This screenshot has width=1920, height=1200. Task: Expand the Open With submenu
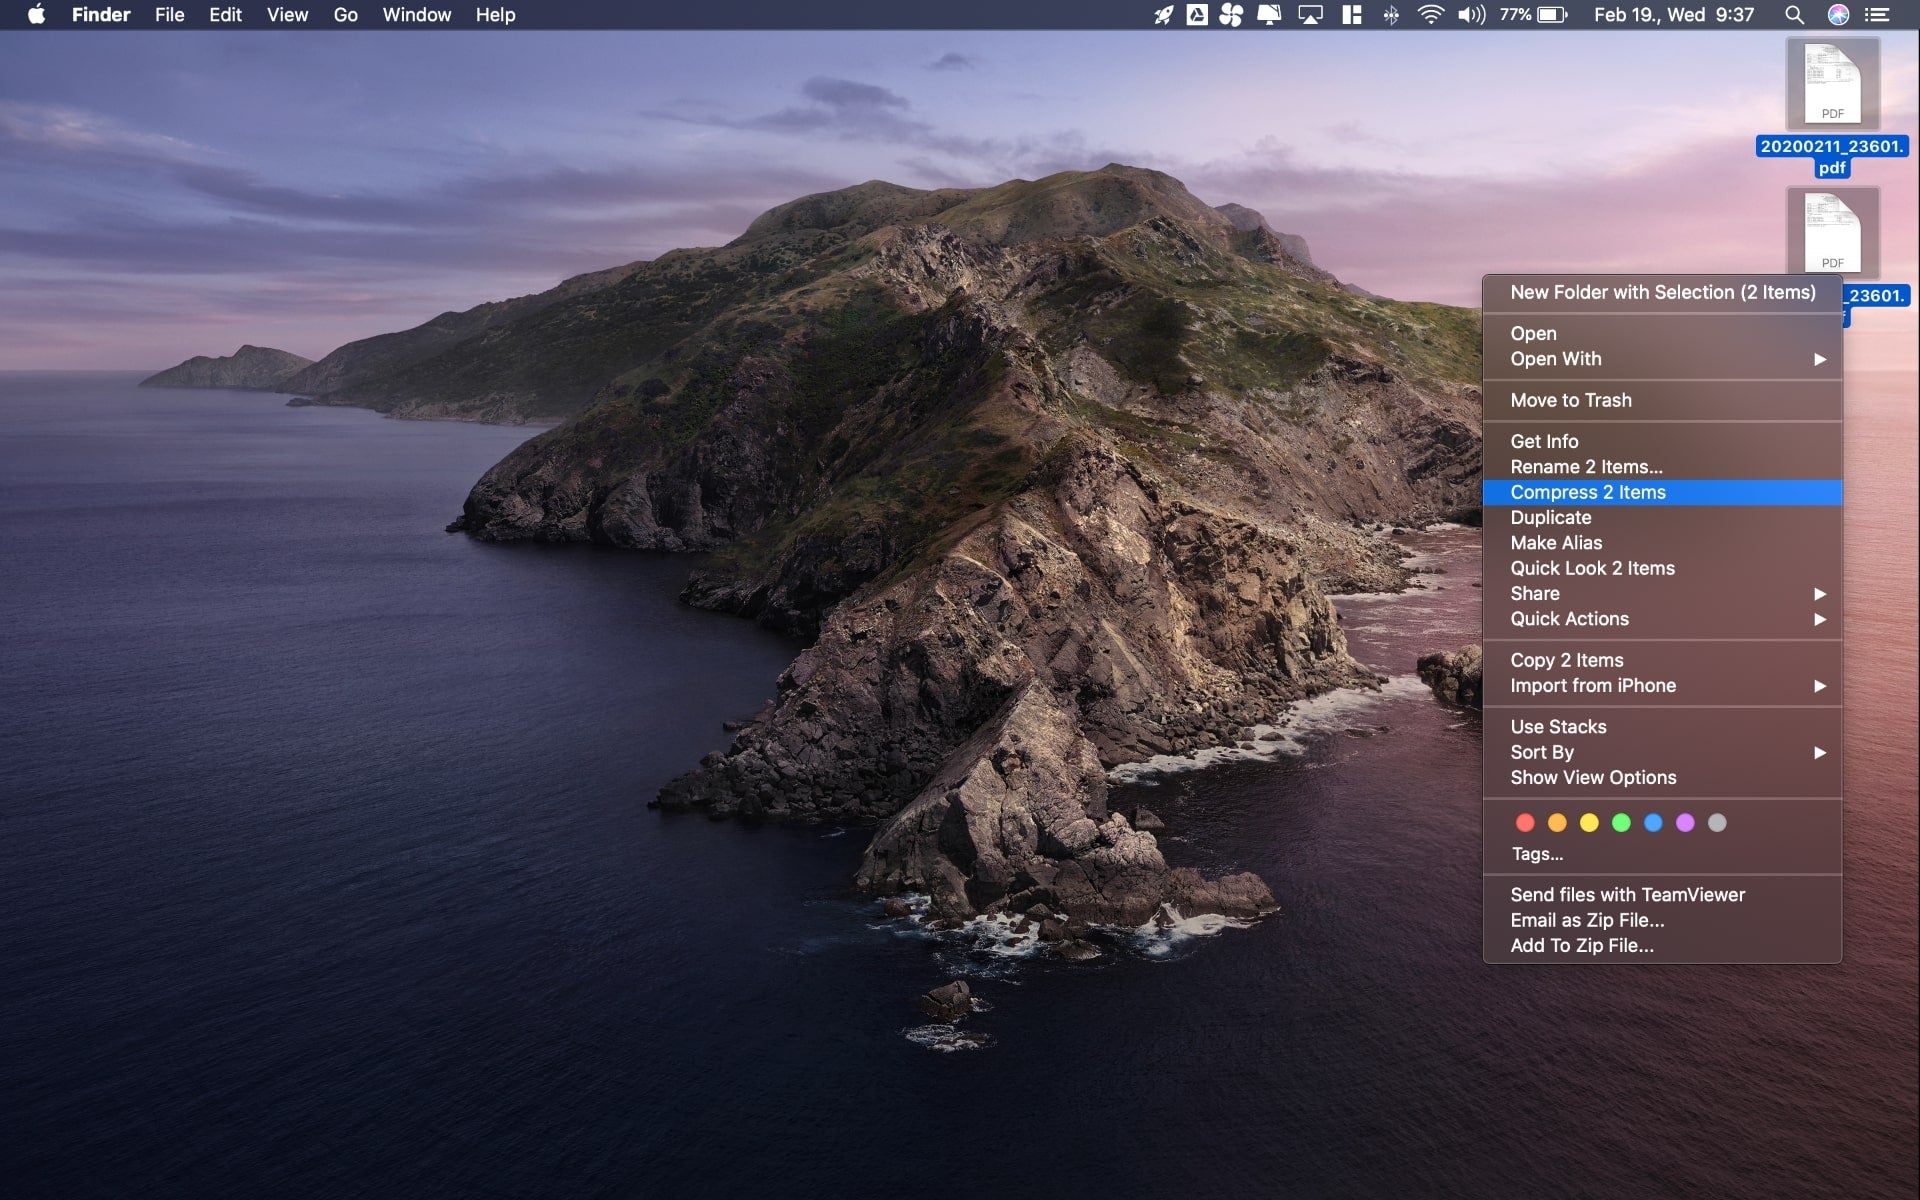point(1662,359)
